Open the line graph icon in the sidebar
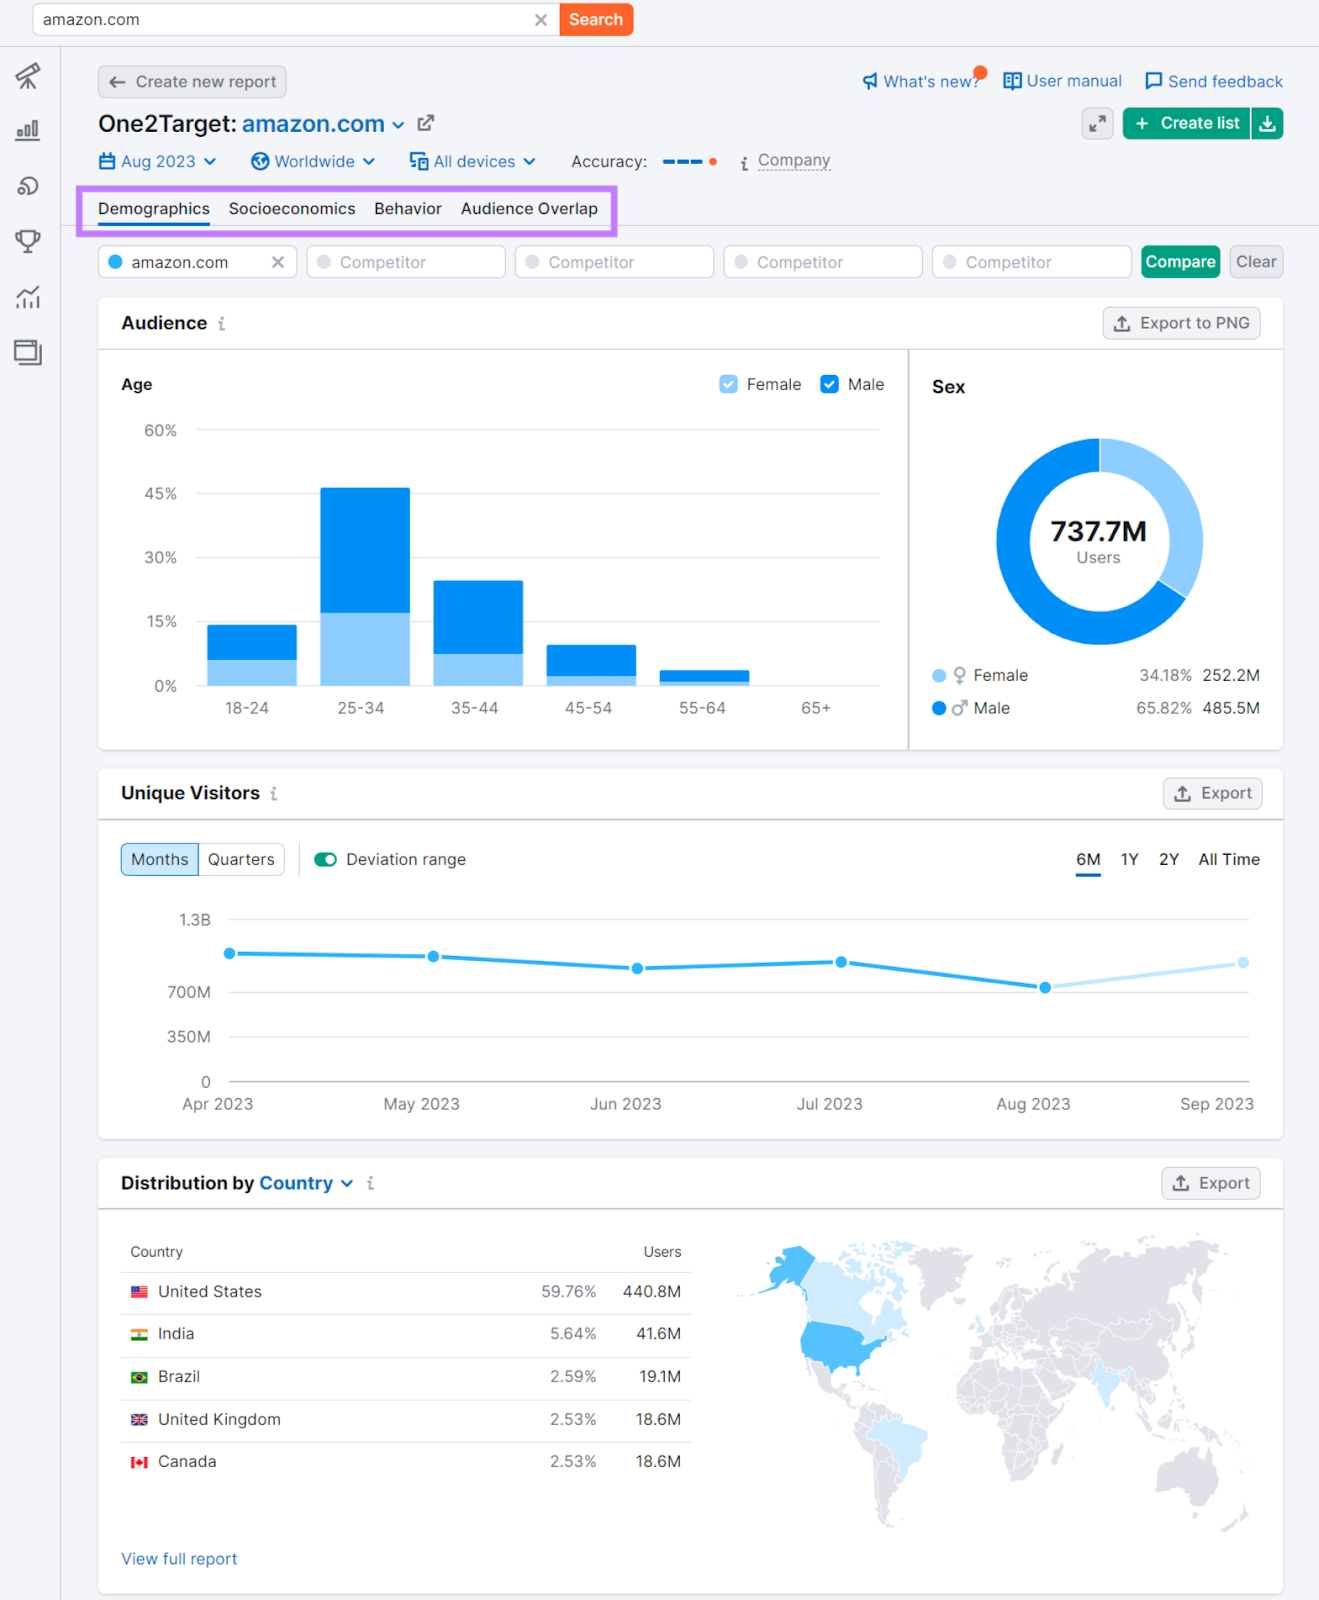The image size is (1319, 1600). click(28, 297)
